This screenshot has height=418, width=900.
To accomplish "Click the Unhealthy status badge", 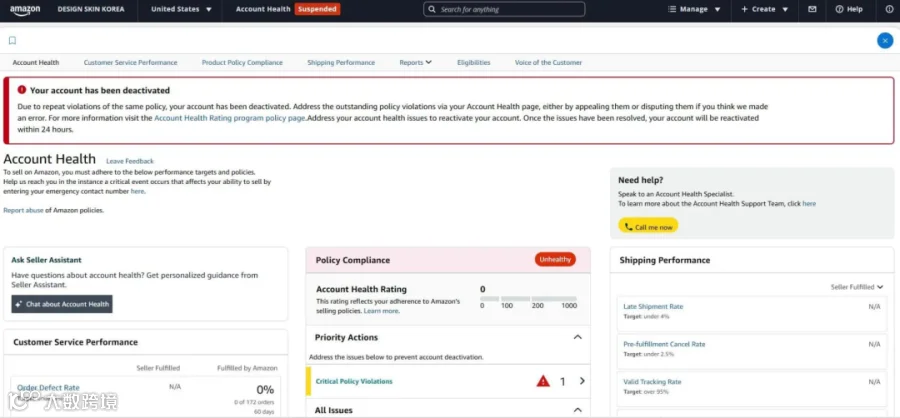I will click(x=555, y=260).
